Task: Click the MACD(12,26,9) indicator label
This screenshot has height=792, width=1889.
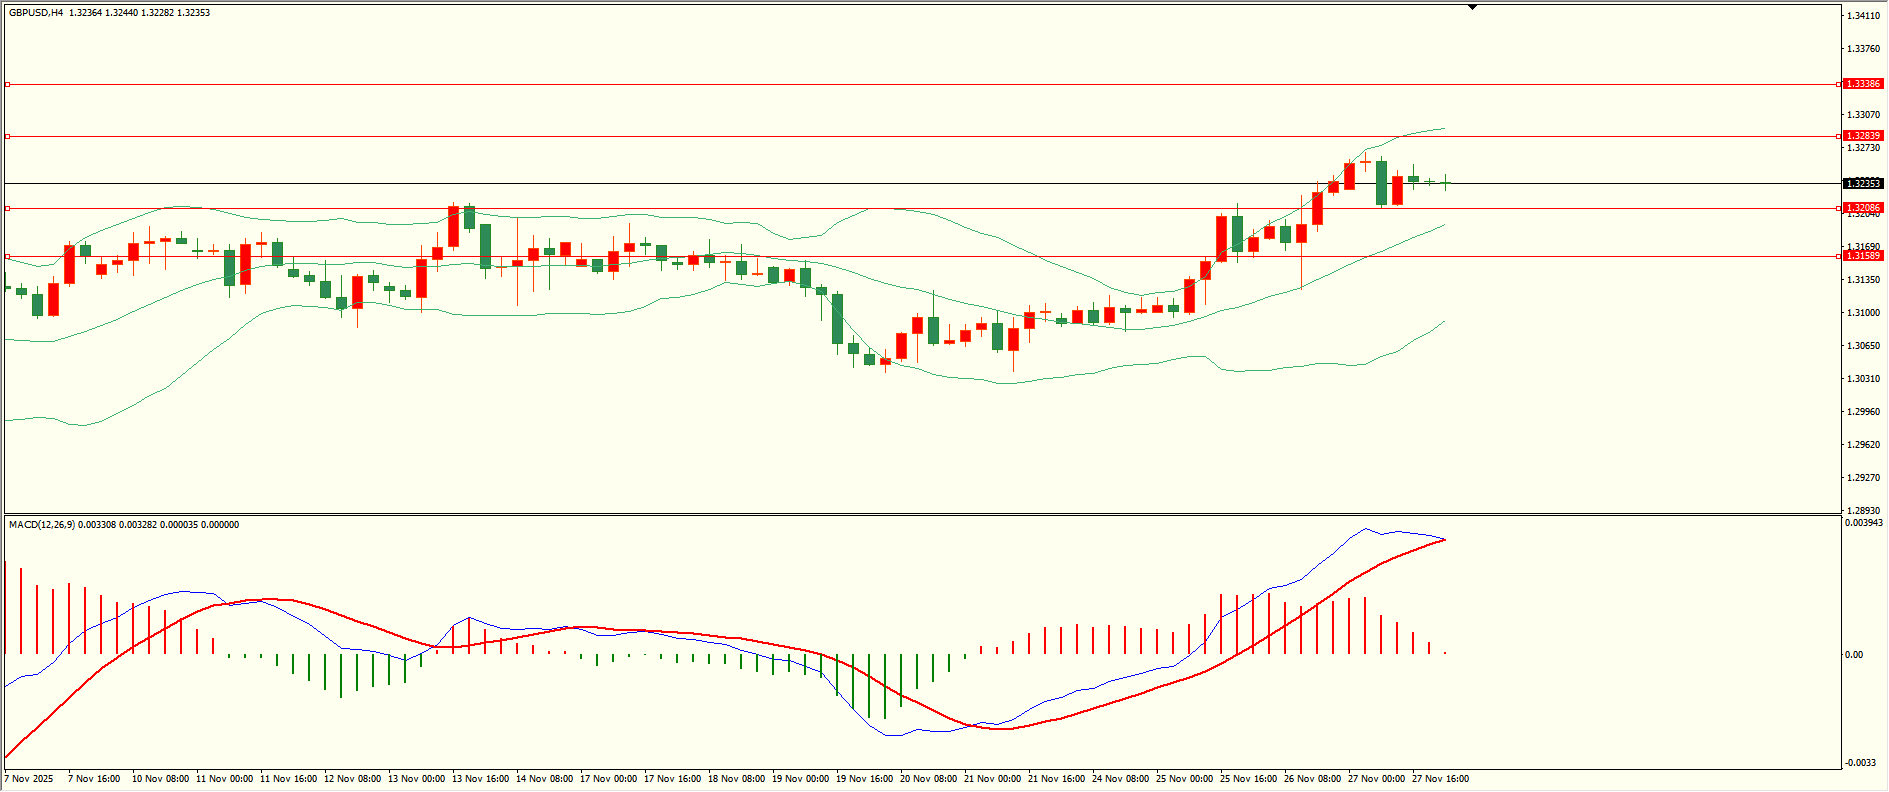Action: pyautogui.click(x=41, y=525)
